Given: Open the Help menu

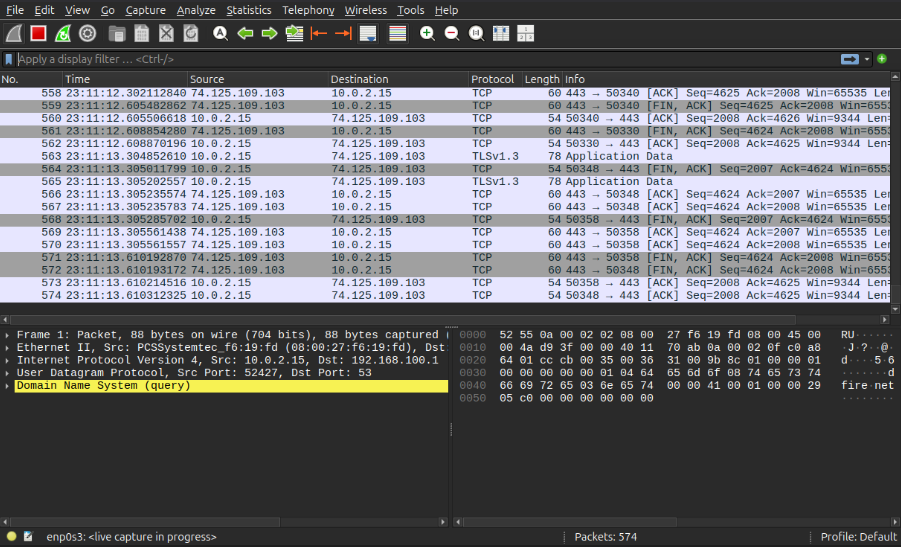Looking at the screenshot, I should (446, 10).
